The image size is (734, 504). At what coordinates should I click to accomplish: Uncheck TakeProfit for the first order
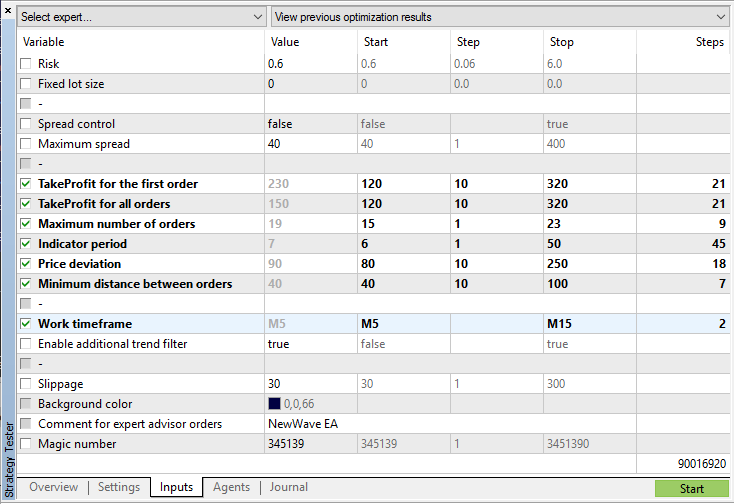[26, 183]
